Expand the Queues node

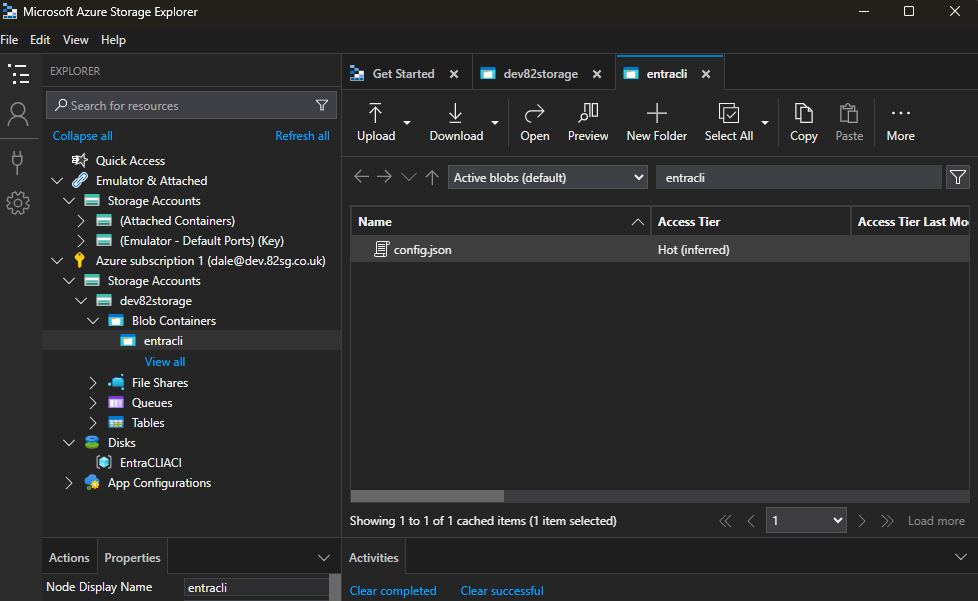tap(92, 403)
